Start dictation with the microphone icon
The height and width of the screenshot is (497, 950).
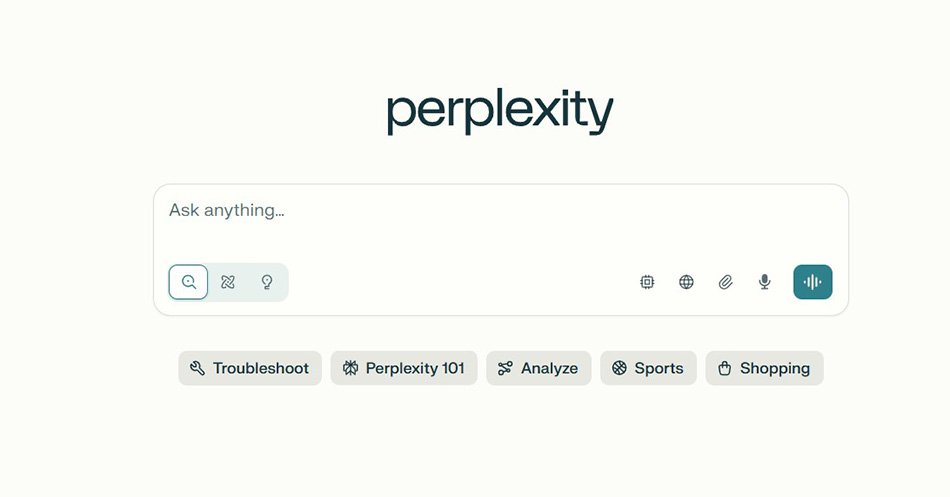coord(765,282)
